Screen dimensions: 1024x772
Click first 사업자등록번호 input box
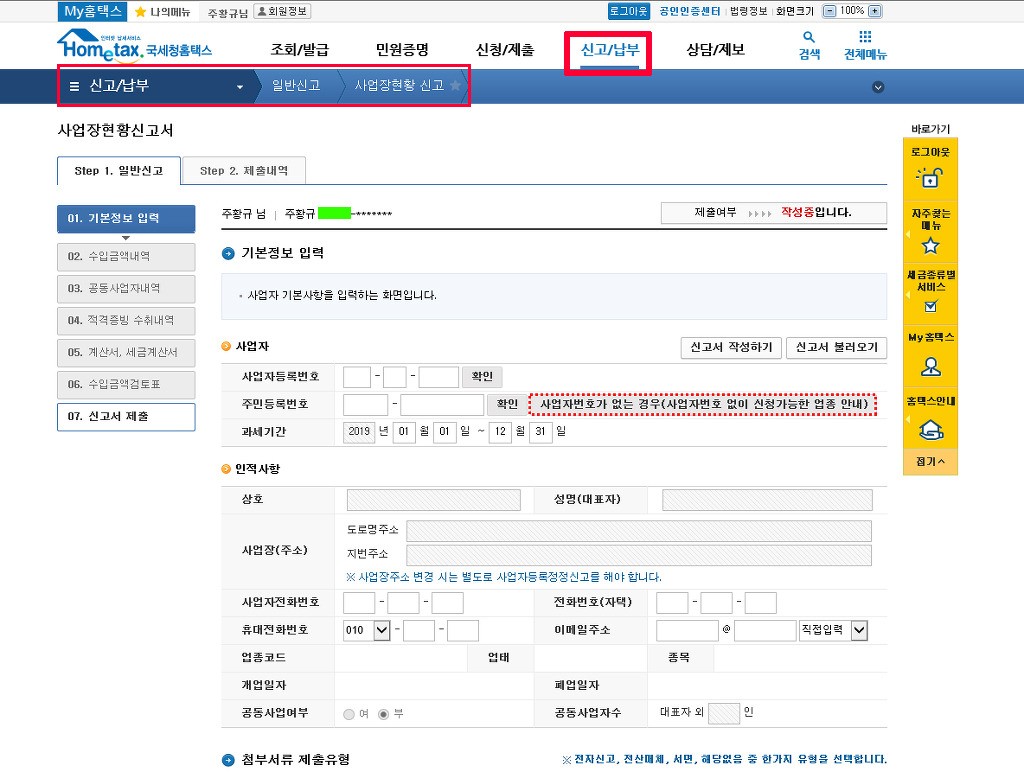356,377
